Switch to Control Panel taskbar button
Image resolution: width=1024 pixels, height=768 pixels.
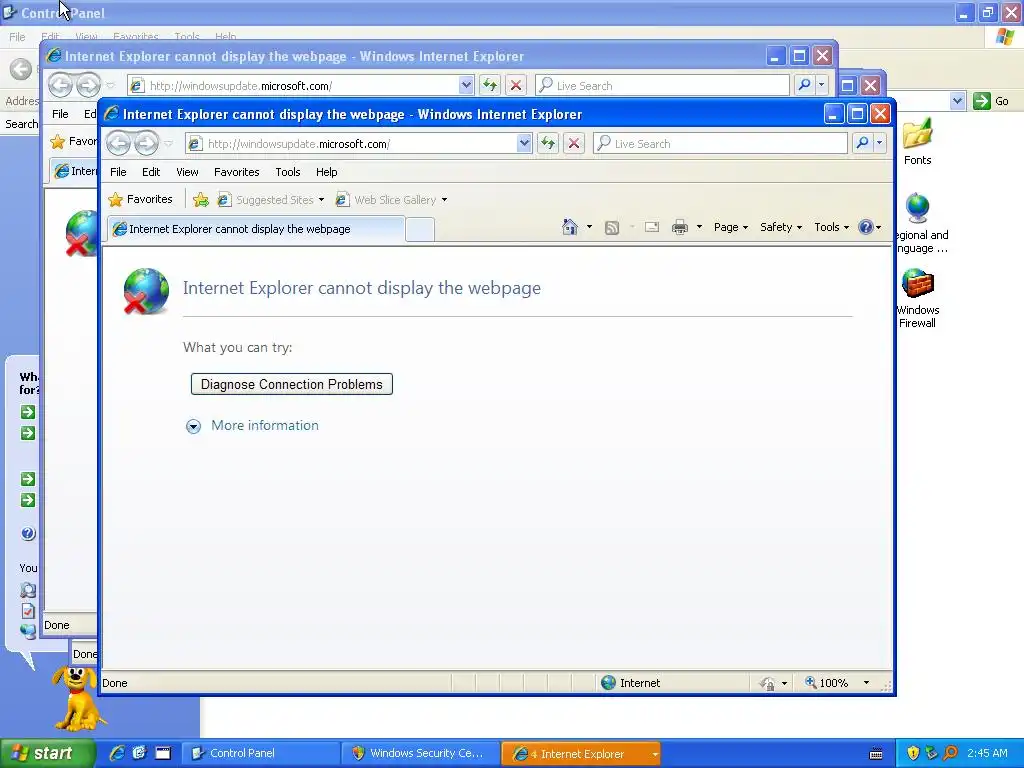click(260, 753)
